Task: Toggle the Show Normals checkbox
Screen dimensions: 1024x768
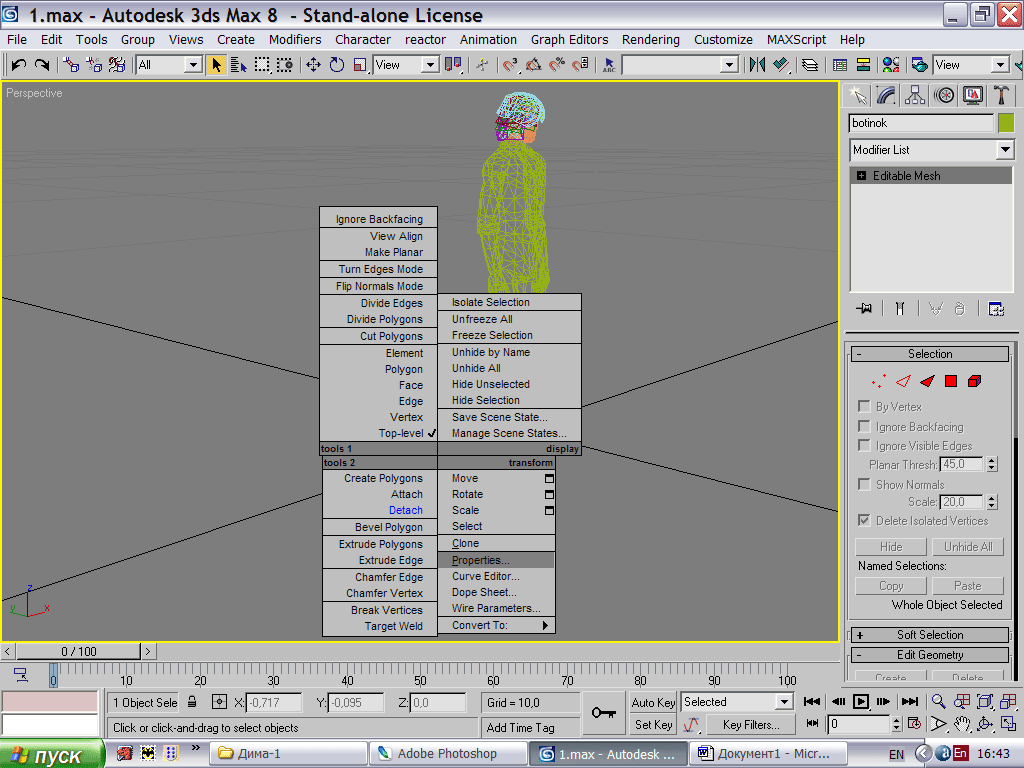Action: [864, 484]
